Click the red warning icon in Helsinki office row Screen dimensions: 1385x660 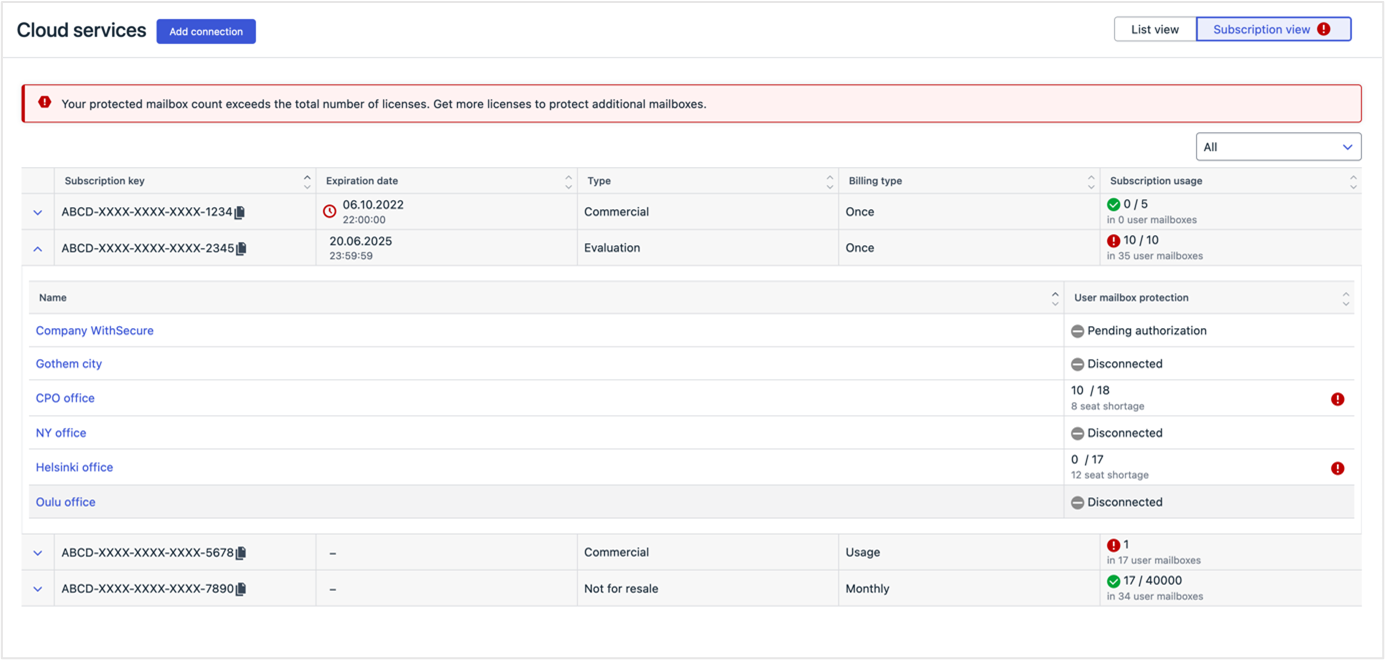1337,468
